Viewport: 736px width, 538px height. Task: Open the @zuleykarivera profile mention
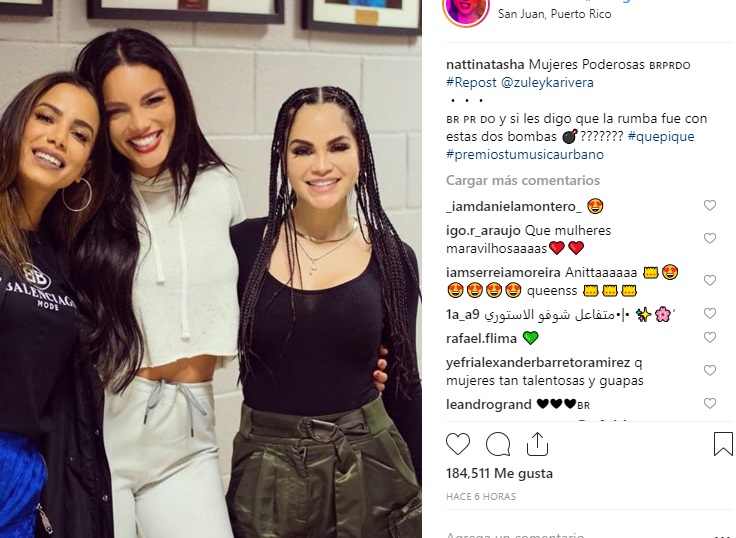tap(547, 83)
